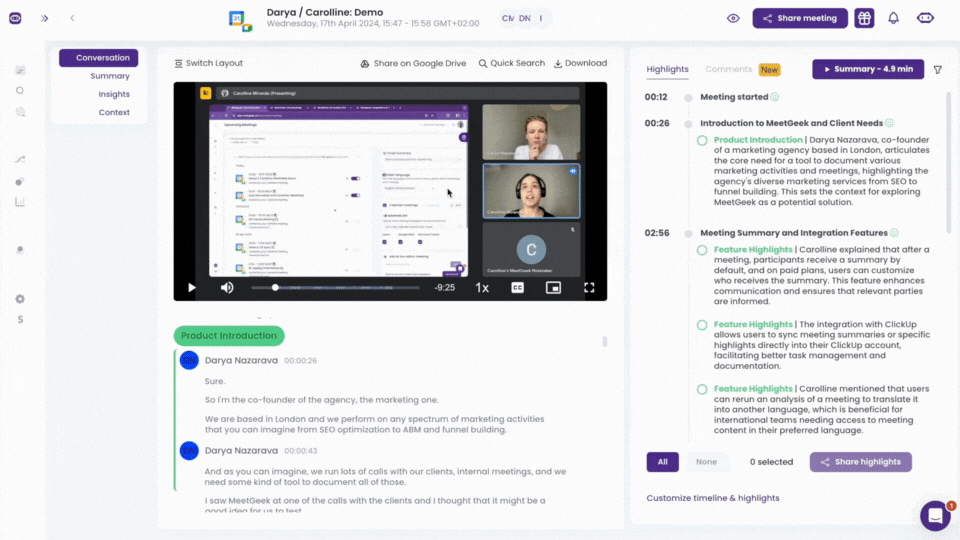Go back using the left chevron

pyautogui.click(x=72, y=18)
